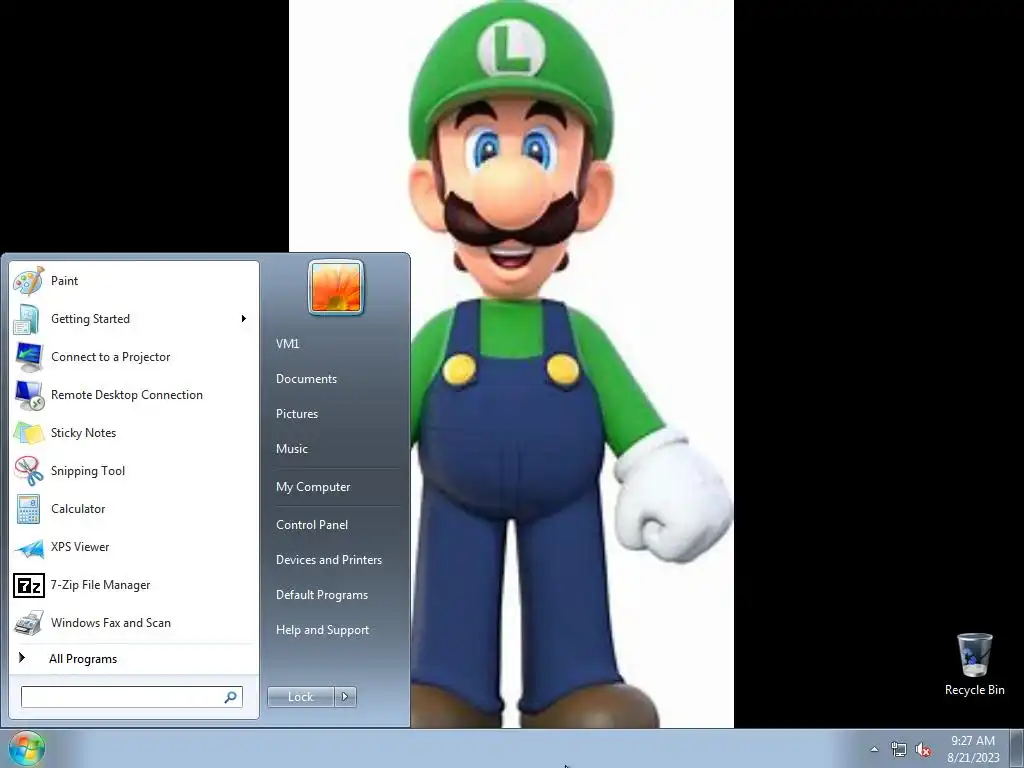Open Devices and Printers
Screen dimensions: 1024x768
click(x=328, y=560)
